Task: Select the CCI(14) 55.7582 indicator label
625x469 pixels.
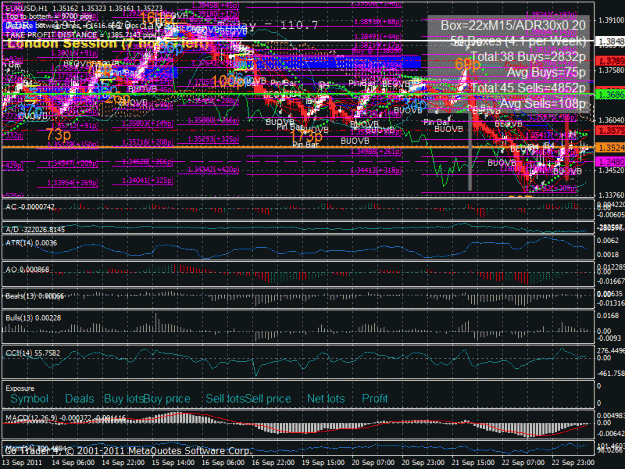Action: point(33,353)
